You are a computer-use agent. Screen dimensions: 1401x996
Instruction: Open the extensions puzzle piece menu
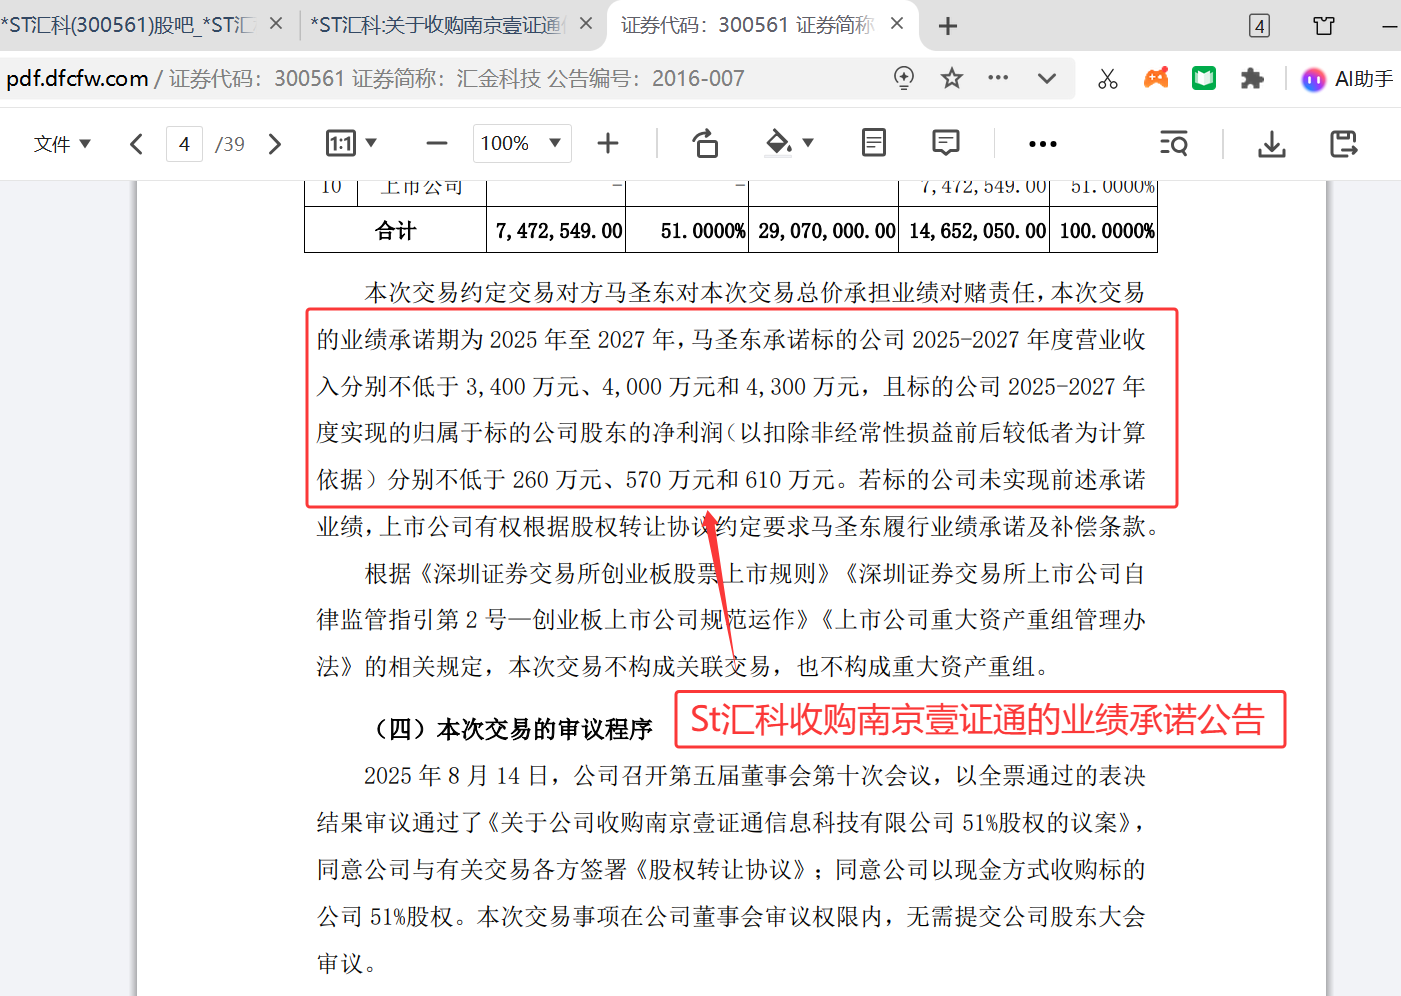1252,78
